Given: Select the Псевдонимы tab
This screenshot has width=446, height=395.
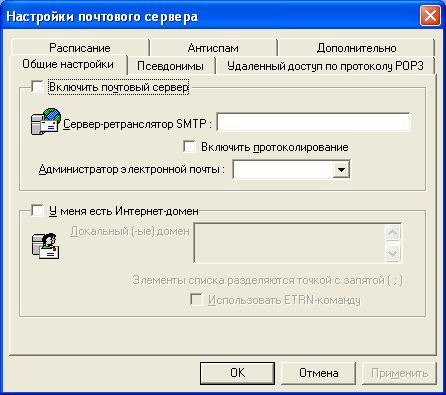Looking at the screenshot, I should [x=171, y=66].
